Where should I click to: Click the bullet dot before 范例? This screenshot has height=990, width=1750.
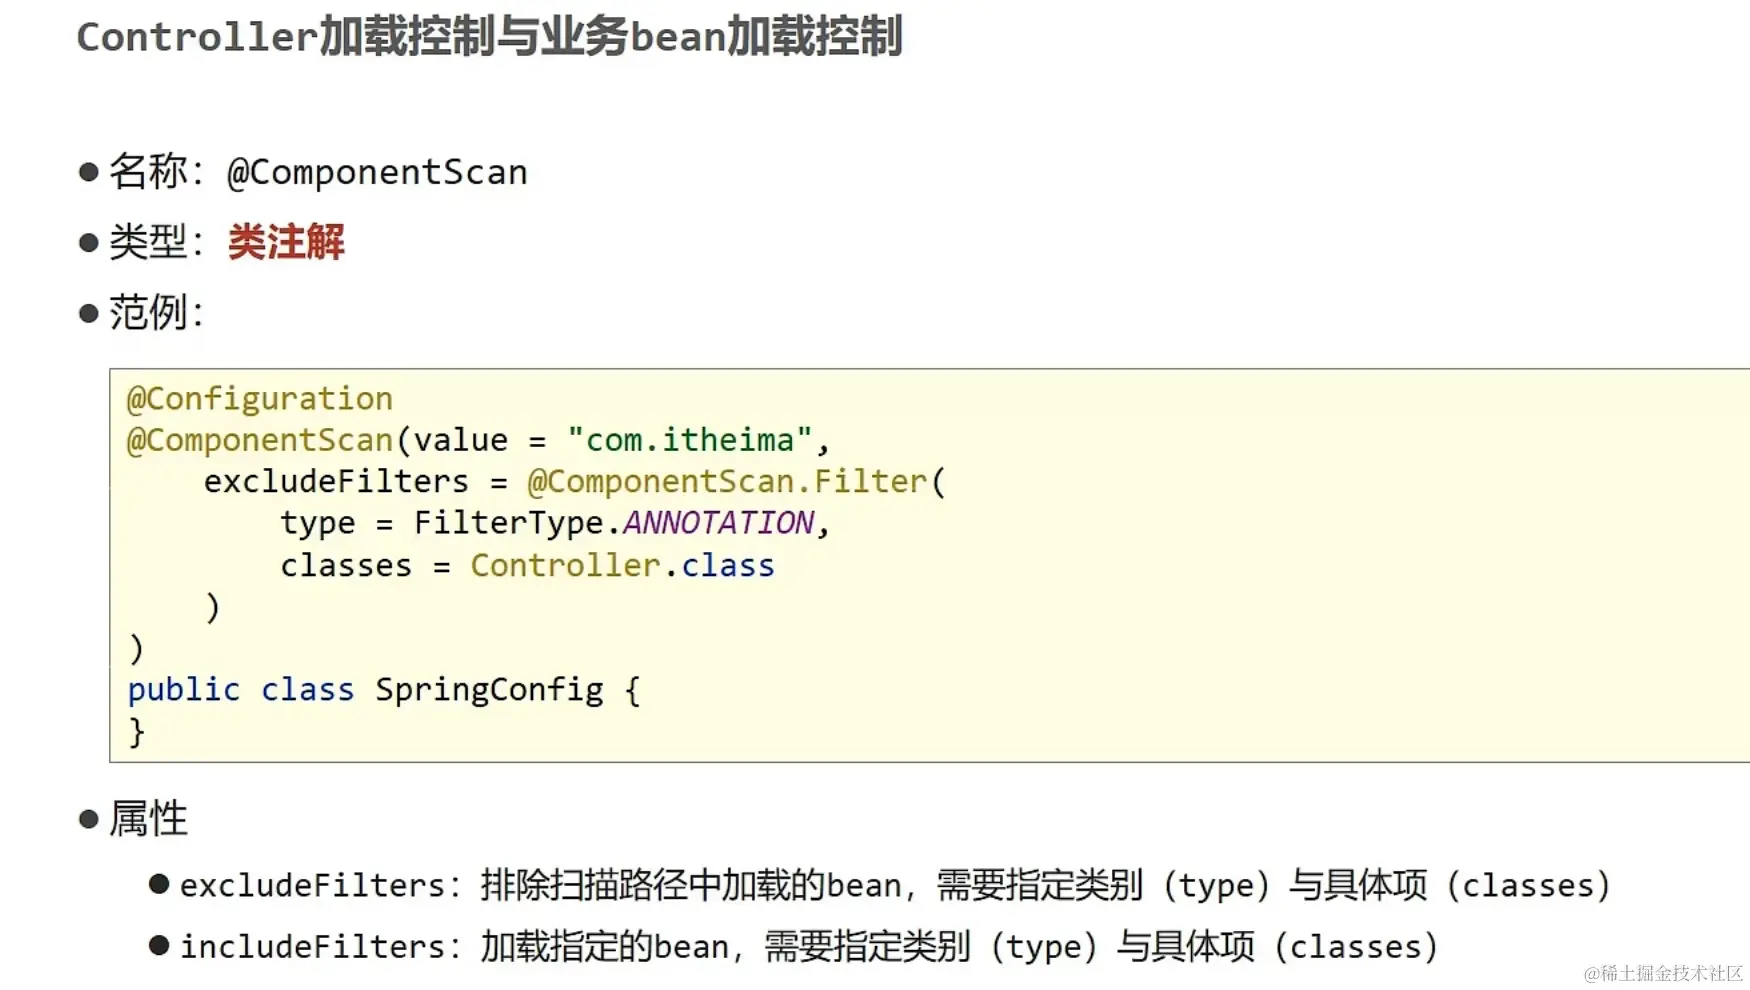tap(88, 314)
